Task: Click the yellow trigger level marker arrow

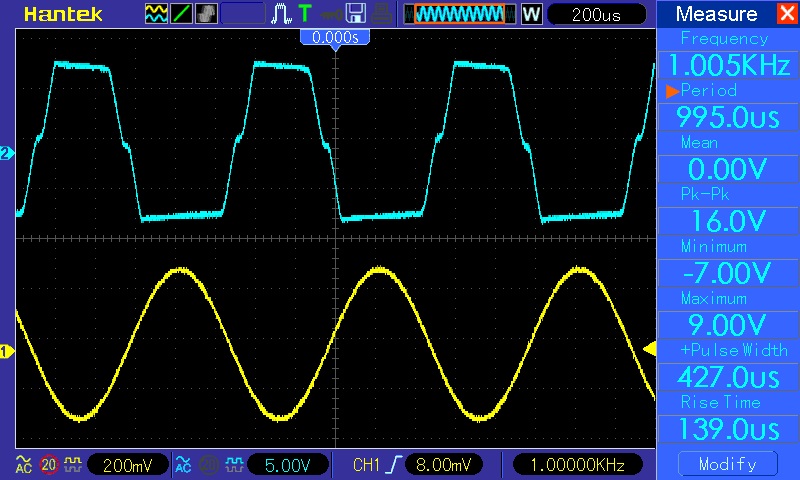Action: click(x=648, y=348)
